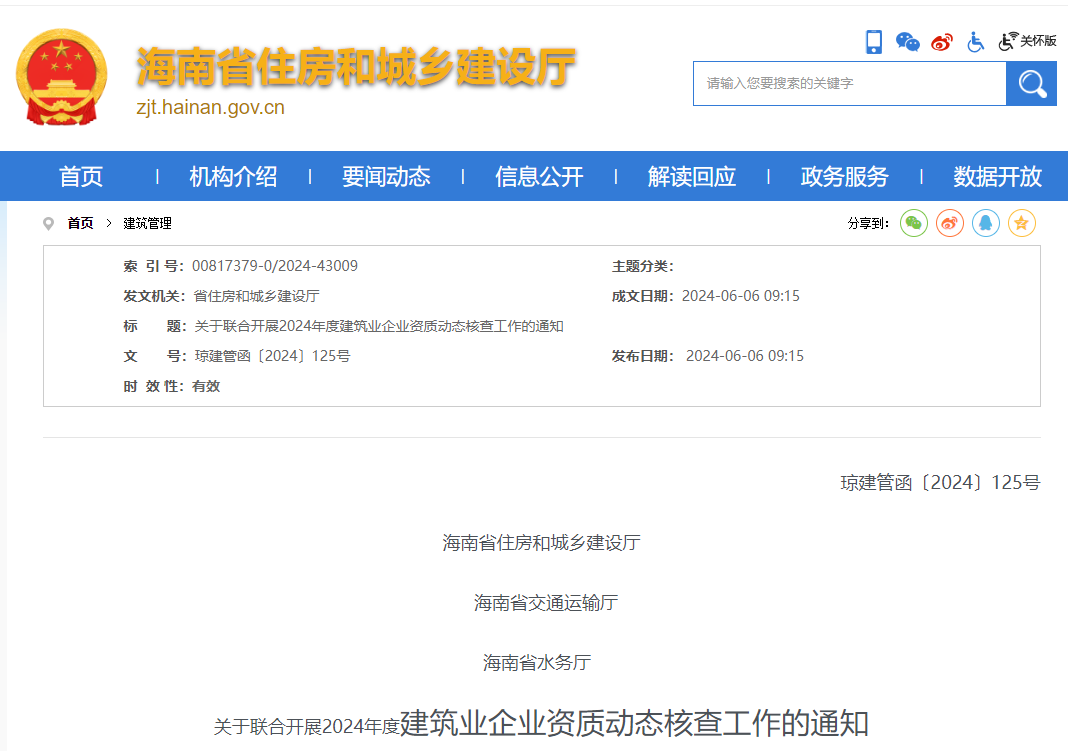Click 海南省住房和城乡建设厅 line in article body
The width and height of the screenshot is (1068, 751).
pos(541,543)
